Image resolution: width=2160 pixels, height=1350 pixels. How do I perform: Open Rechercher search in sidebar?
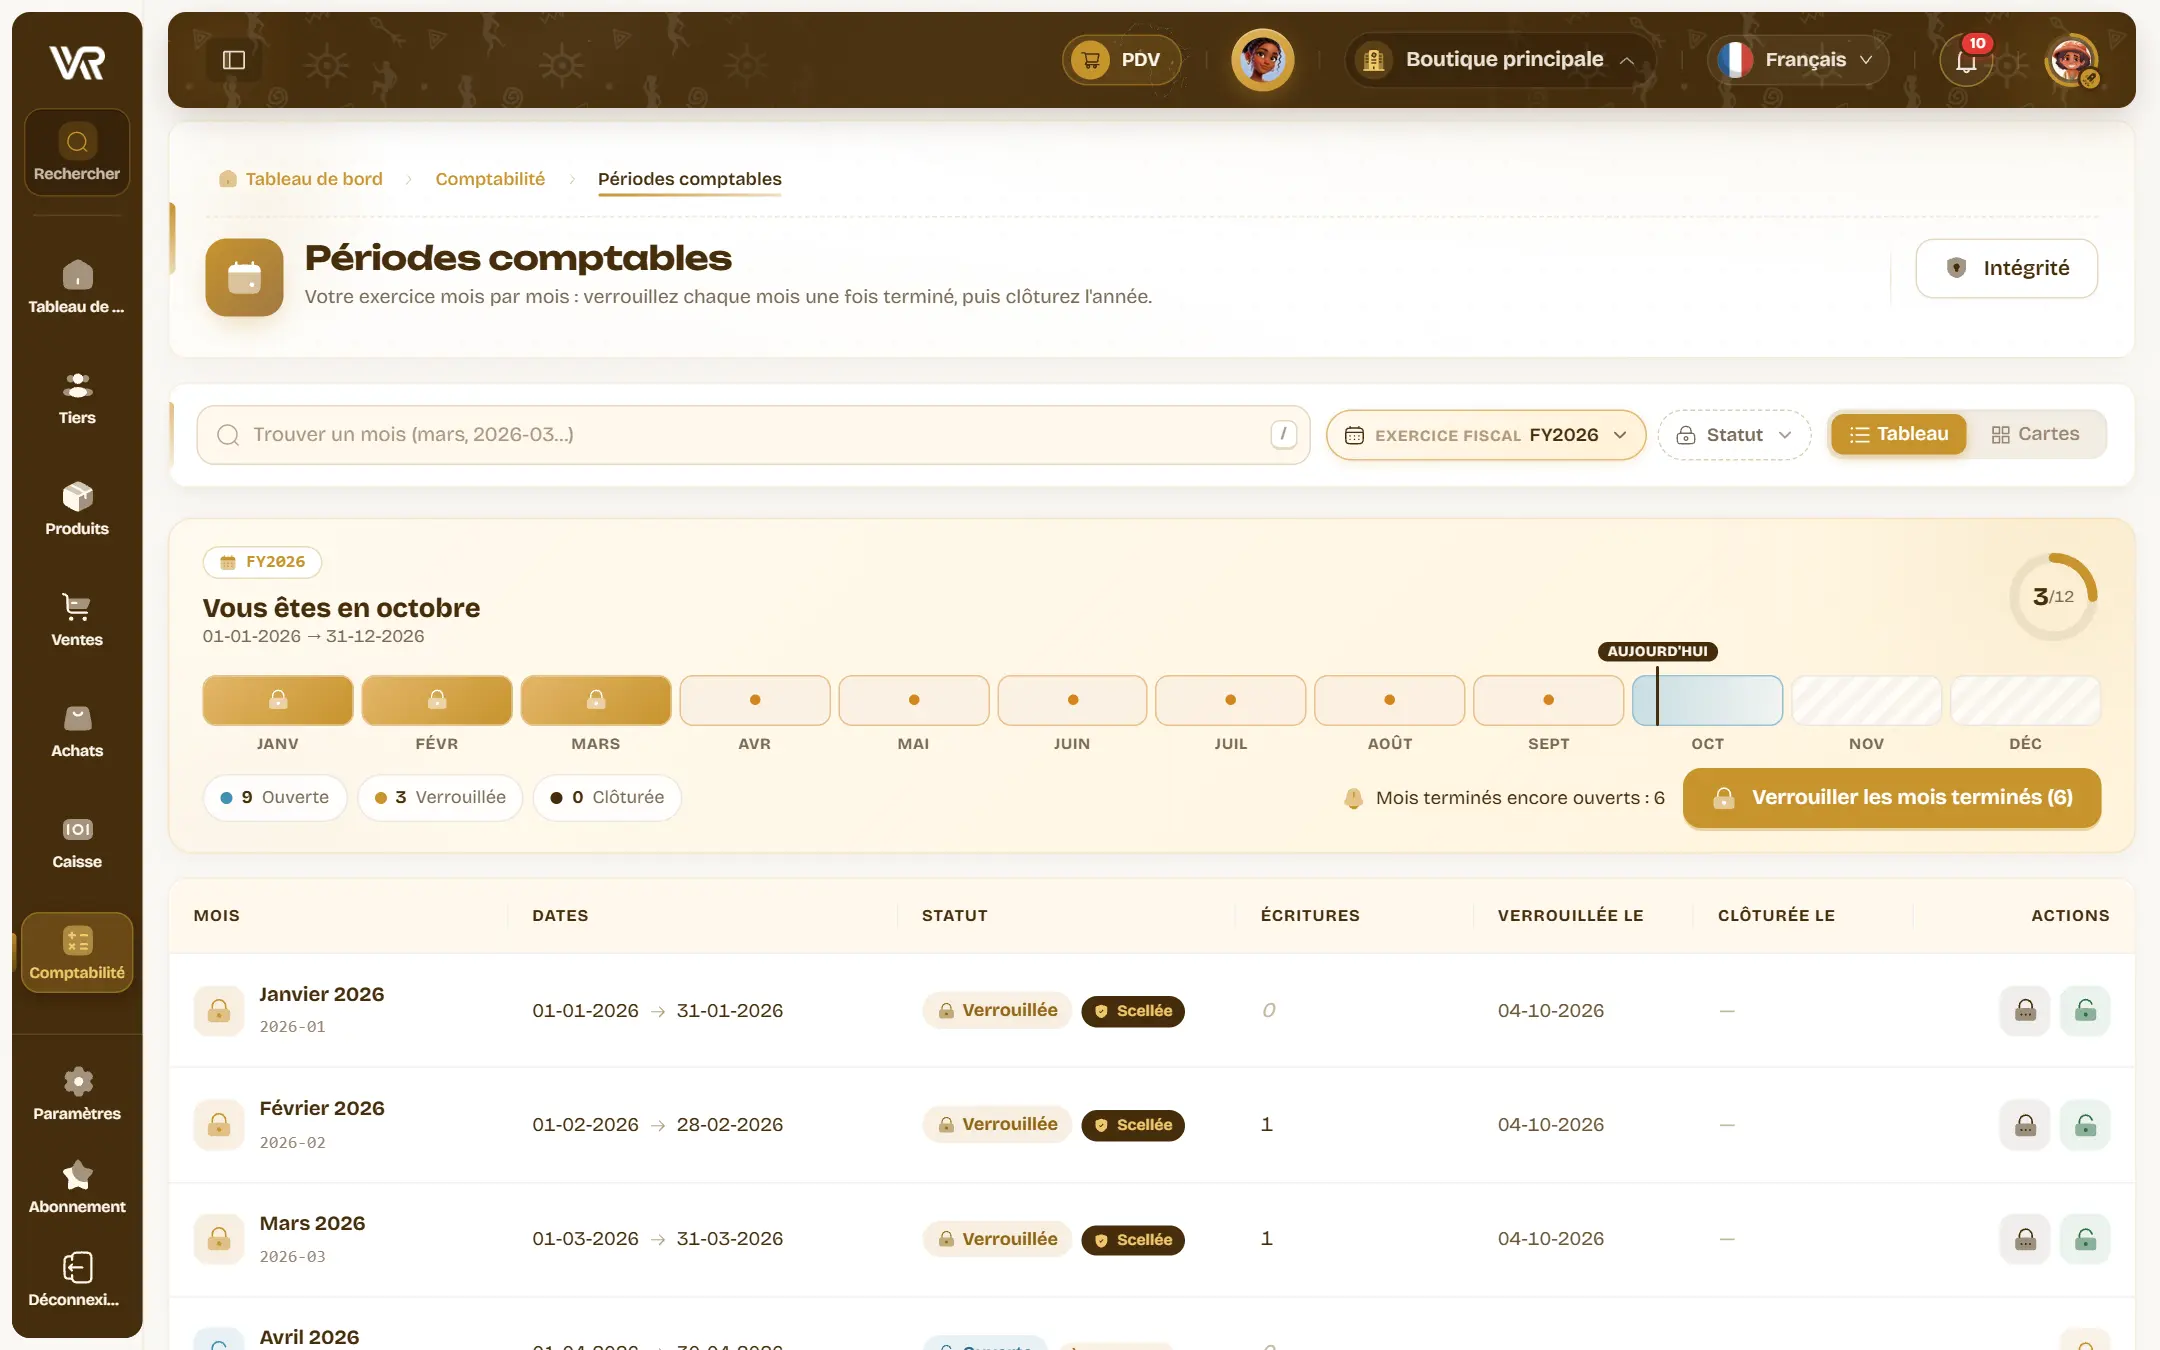[x=77, y=153]
